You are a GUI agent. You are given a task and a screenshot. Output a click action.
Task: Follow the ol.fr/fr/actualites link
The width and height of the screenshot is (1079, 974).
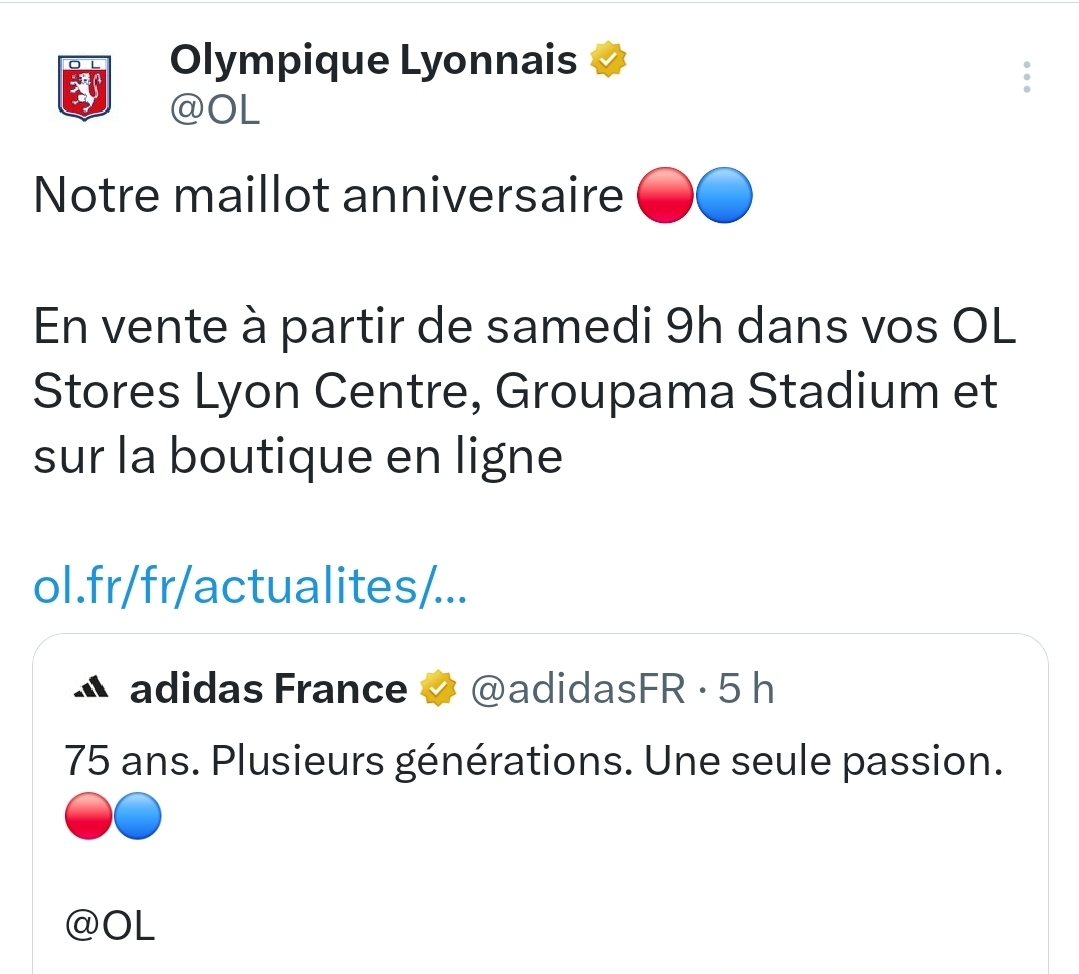coord(250,586)
